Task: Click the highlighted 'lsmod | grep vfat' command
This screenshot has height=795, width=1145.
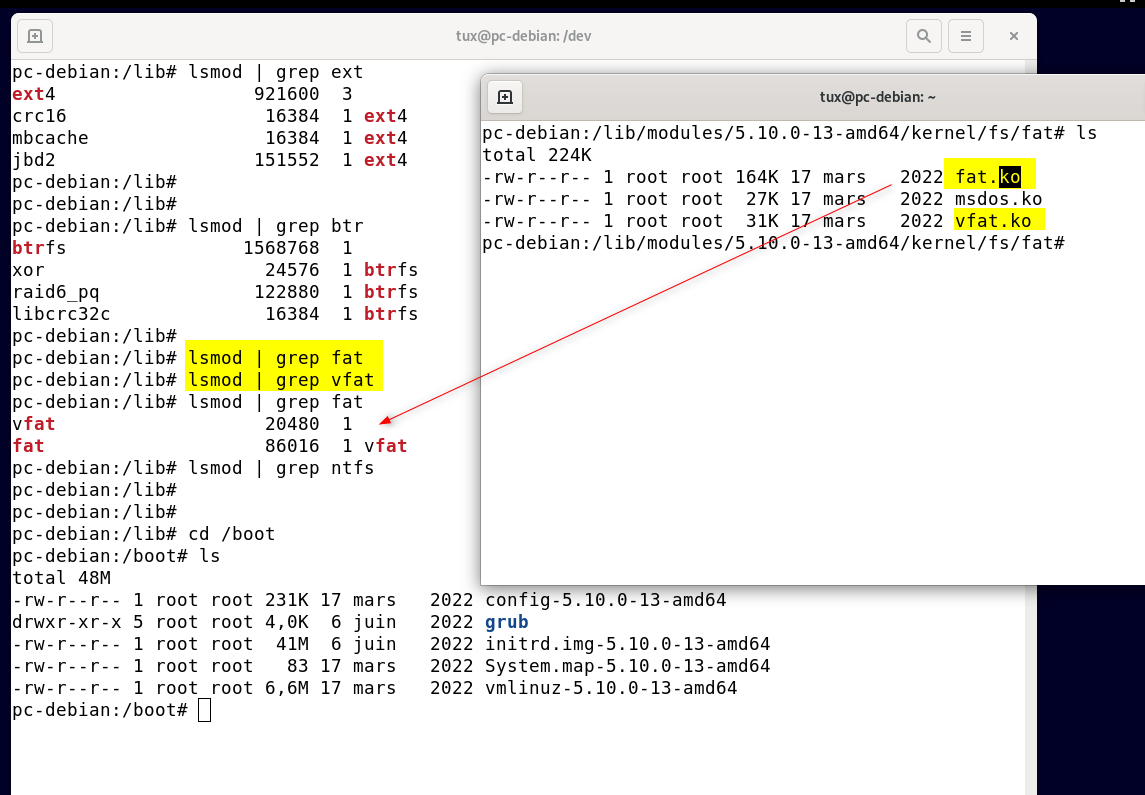Action: [281, 380]
